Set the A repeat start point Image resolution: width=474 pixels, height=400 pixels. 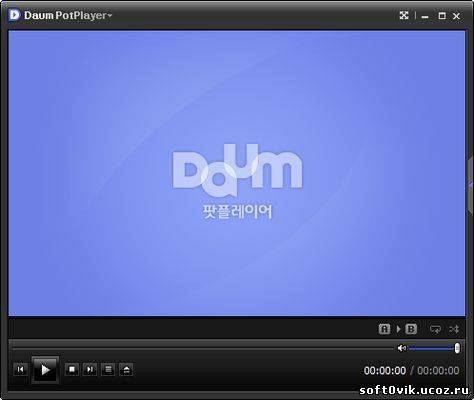point(384,329)
